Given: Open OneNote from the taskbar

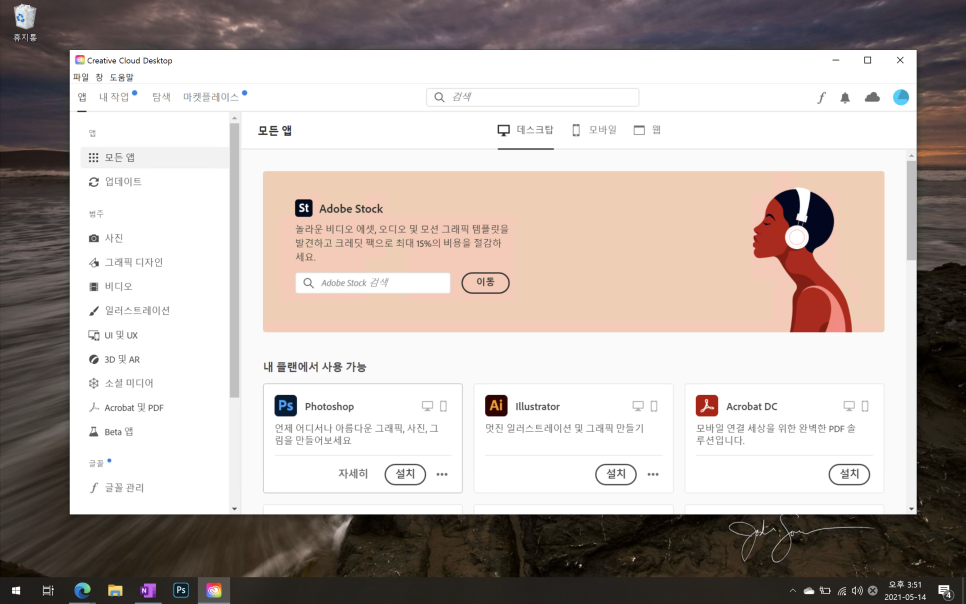Looking at the screenshot, I should 148,590.
